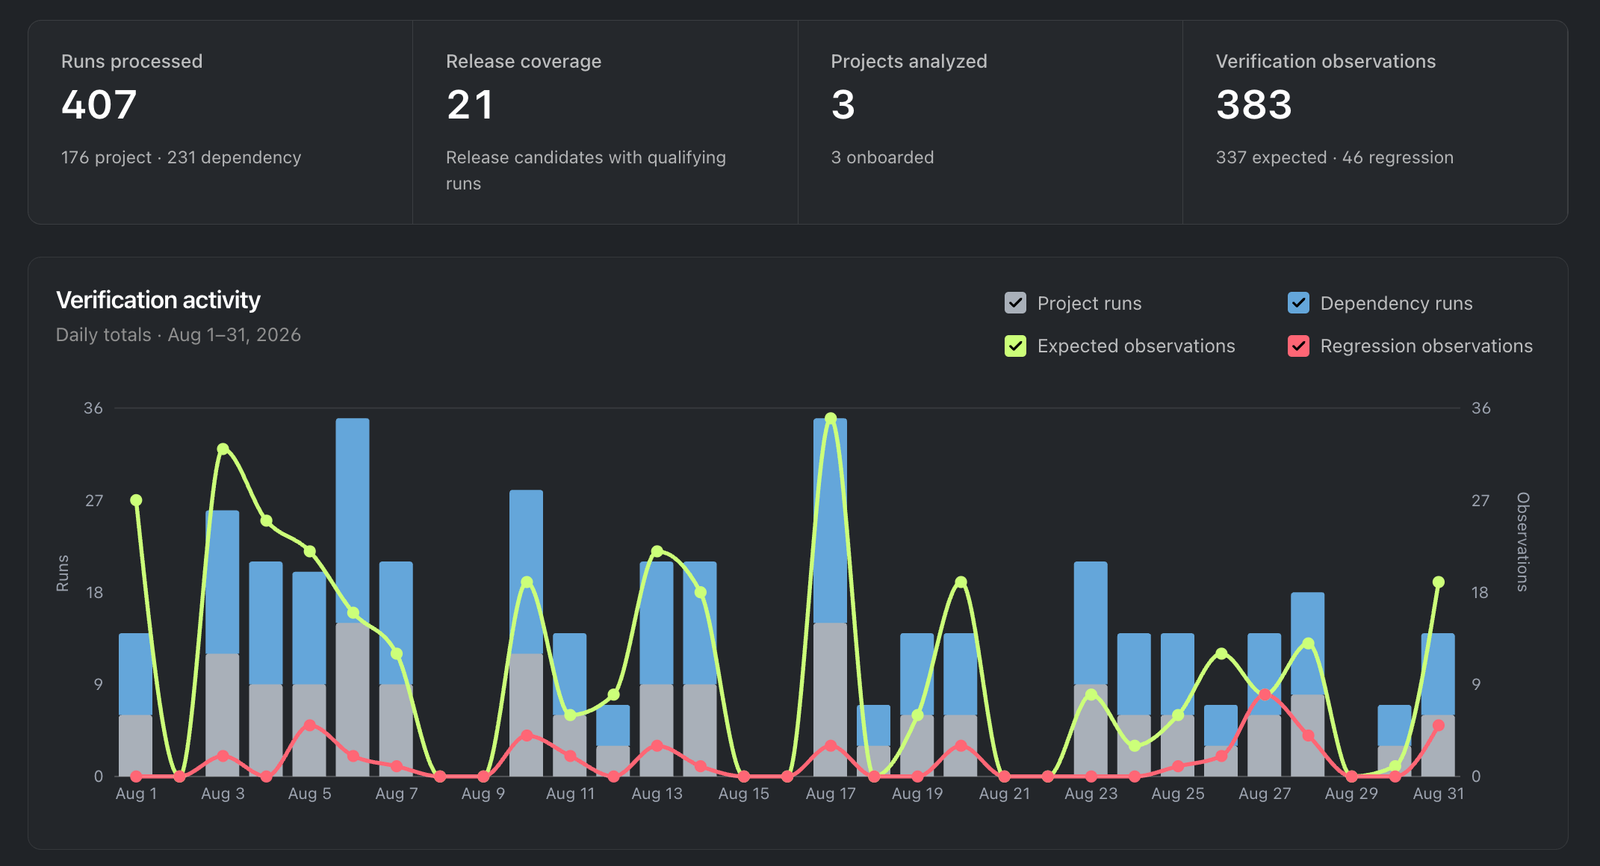Click the Aug 1 expected observations point
The image size is (1600, 866).
pos(136,500)
